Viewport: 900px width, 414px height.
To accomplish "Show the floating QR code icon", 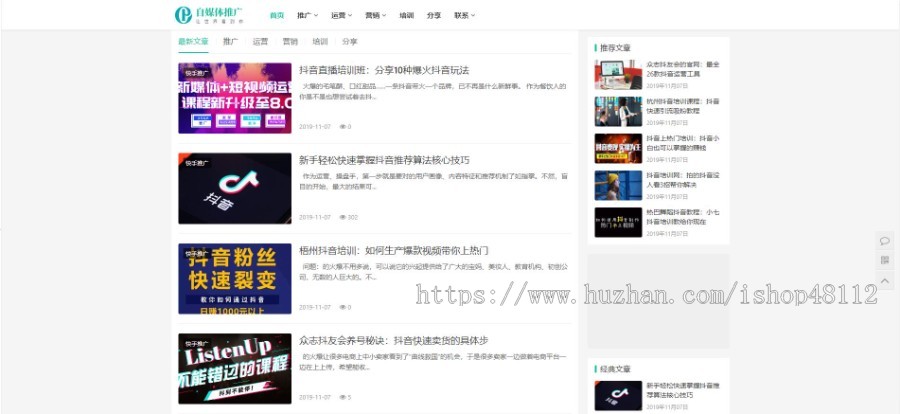I will coord(885,260).
